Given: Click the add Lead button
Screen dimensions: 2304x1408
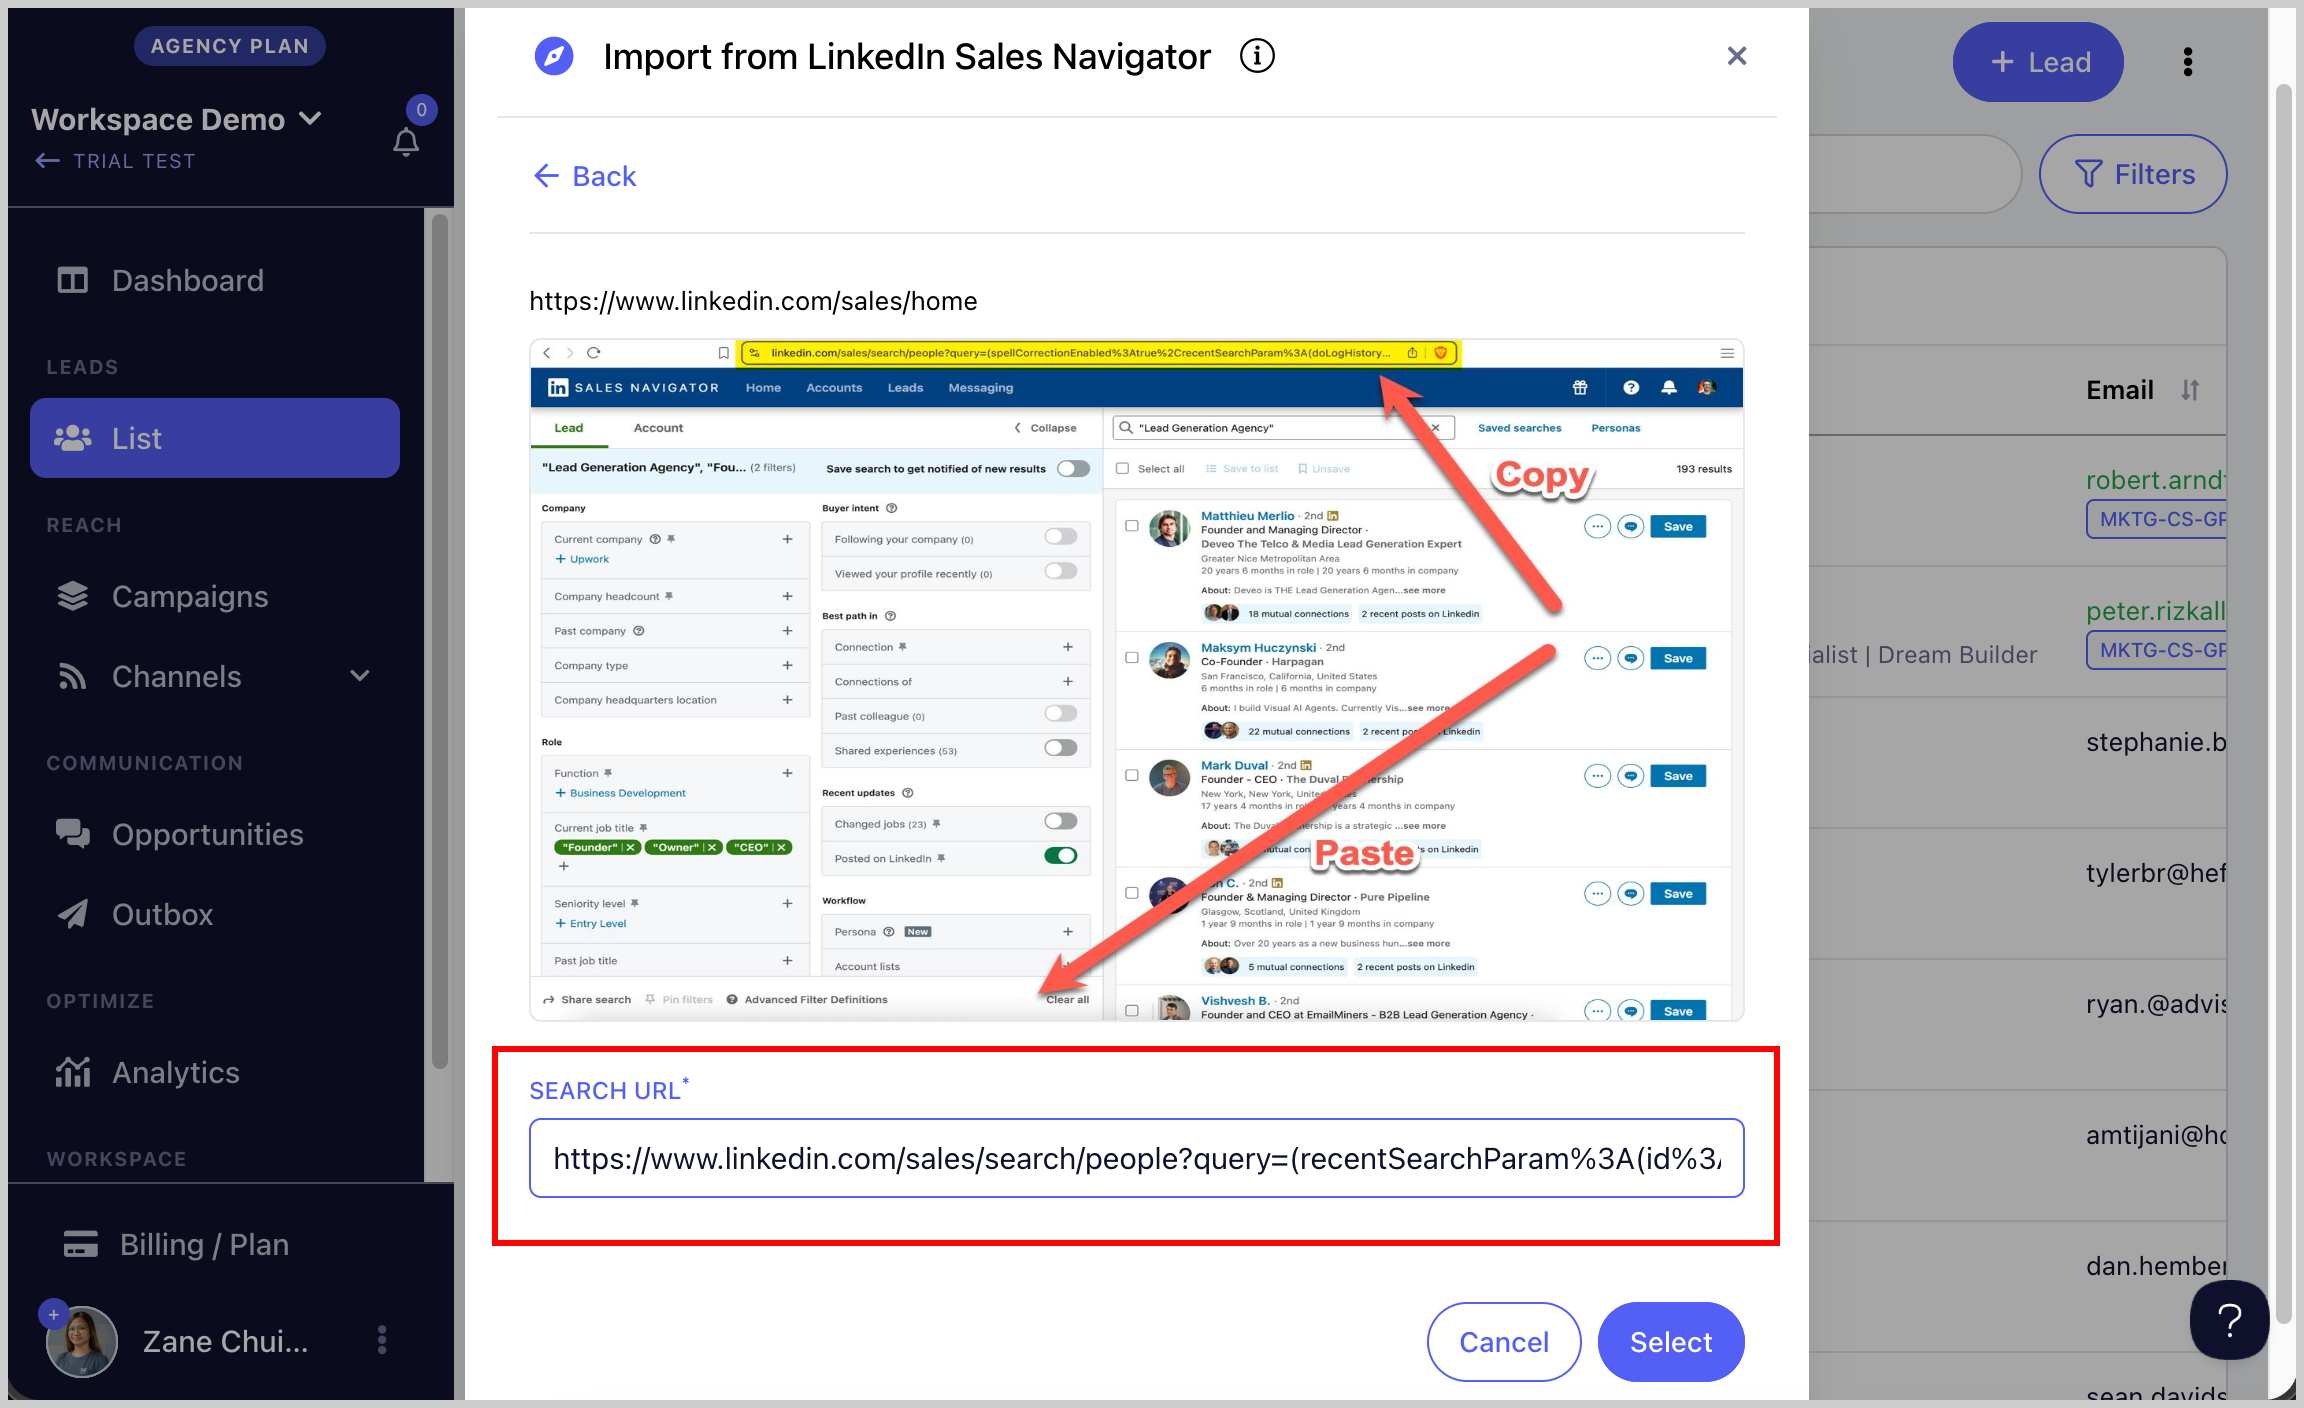Looking at the screenshot, I should (2038, 62).
